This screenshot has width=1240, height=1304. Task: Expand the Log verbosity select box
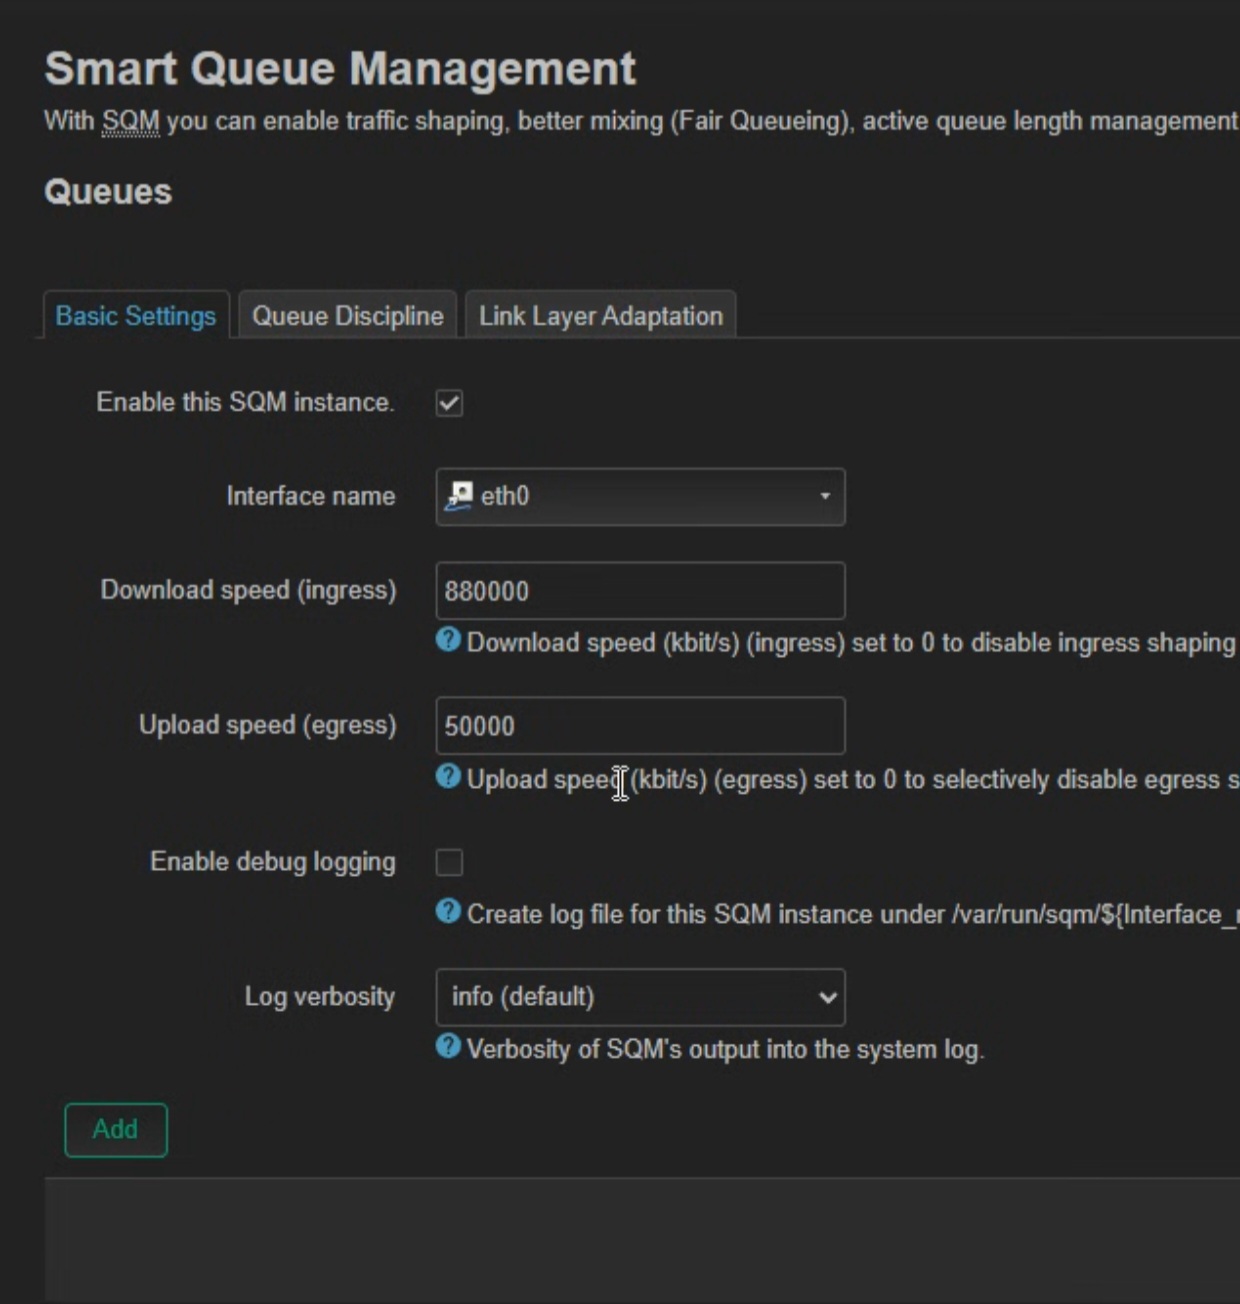click(640, 997)
